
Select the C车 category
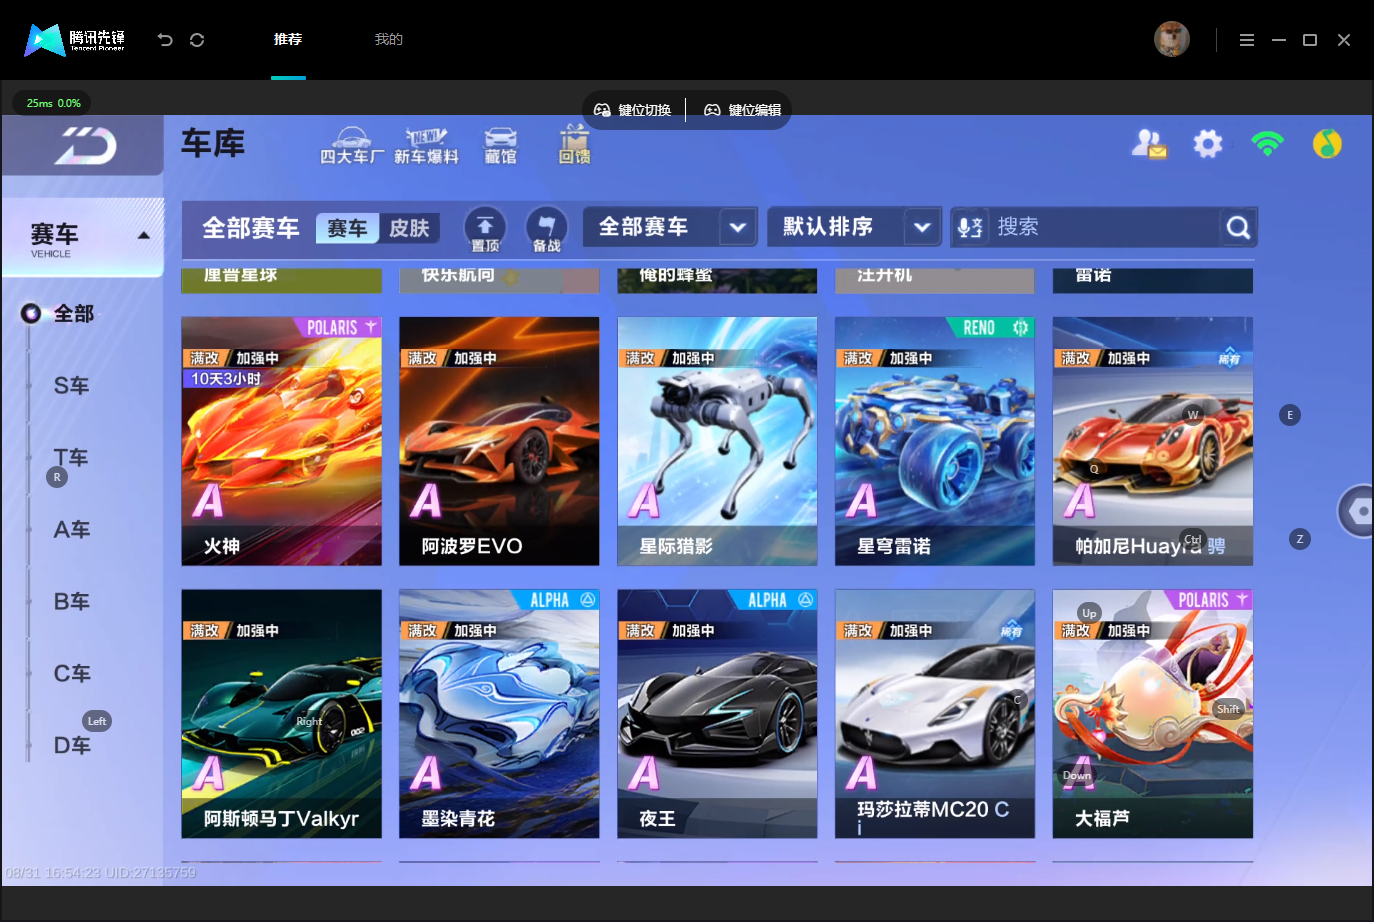(x=71, y=674)
